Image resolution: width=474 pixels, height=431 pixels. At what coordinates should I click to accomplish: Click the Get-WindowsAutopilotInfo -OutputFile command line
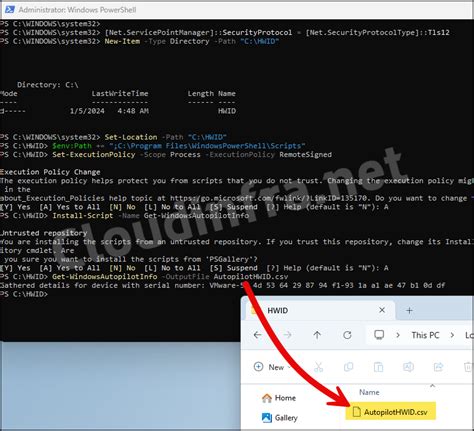click(144, 277)
